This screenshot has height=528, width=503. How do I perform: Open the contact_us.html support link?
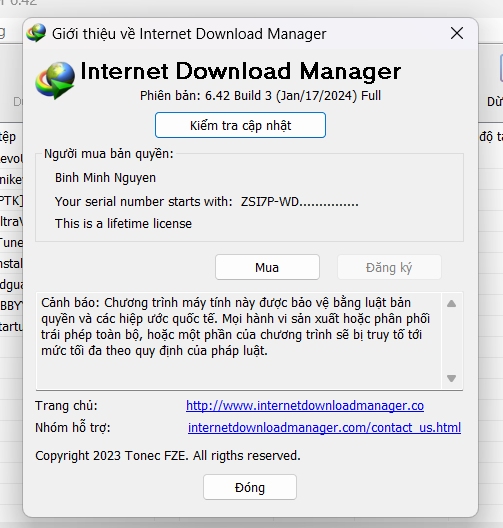coord(324,428)
